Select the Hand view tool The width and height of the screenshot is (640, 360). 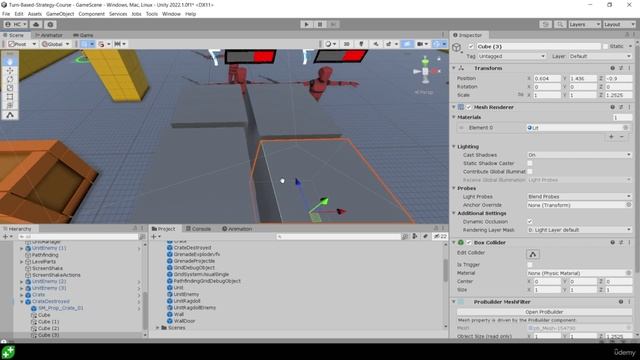(x=10, y=62)
